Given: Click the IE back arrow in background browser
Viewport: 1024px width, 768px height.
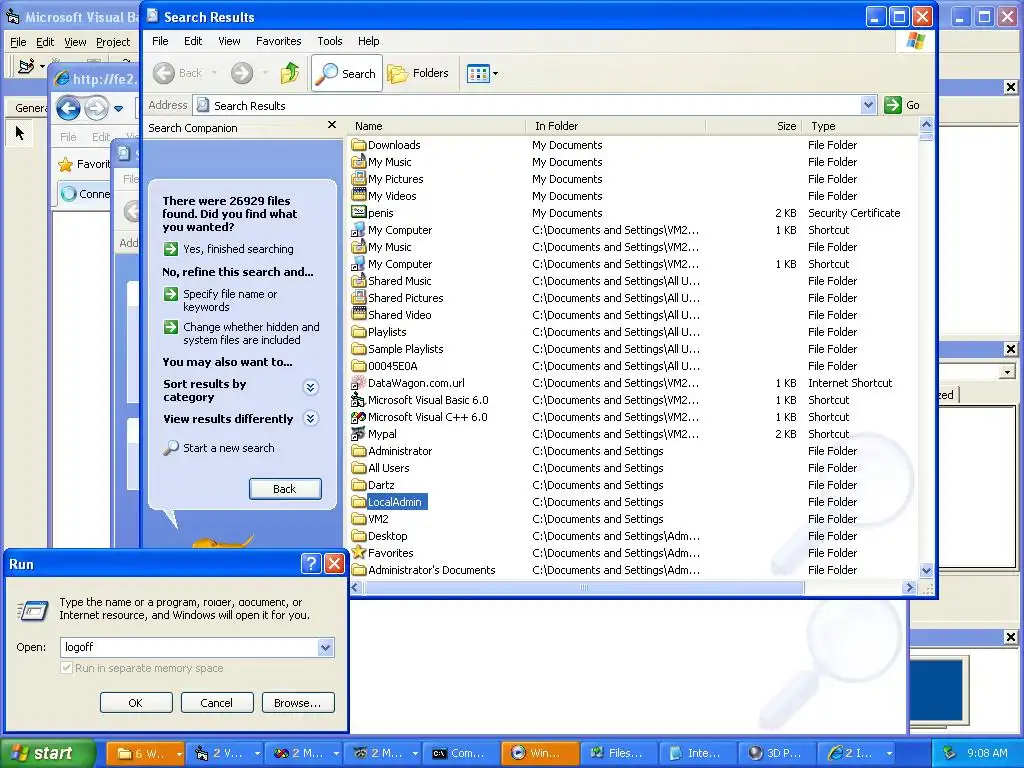Looking at the screenshot, I should (69, 108).
